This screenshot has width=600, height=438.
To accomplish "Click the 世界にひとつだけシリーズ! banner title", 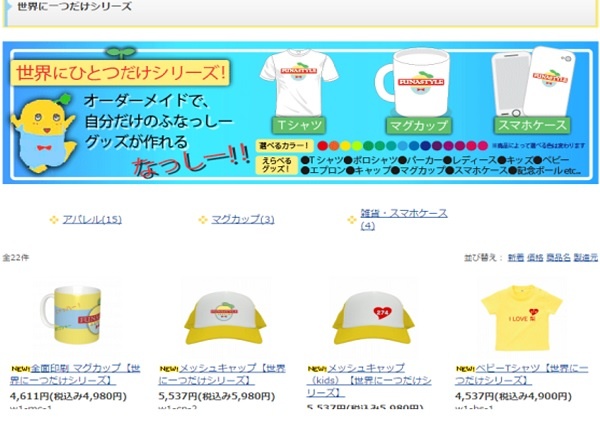I will [120, 73].
